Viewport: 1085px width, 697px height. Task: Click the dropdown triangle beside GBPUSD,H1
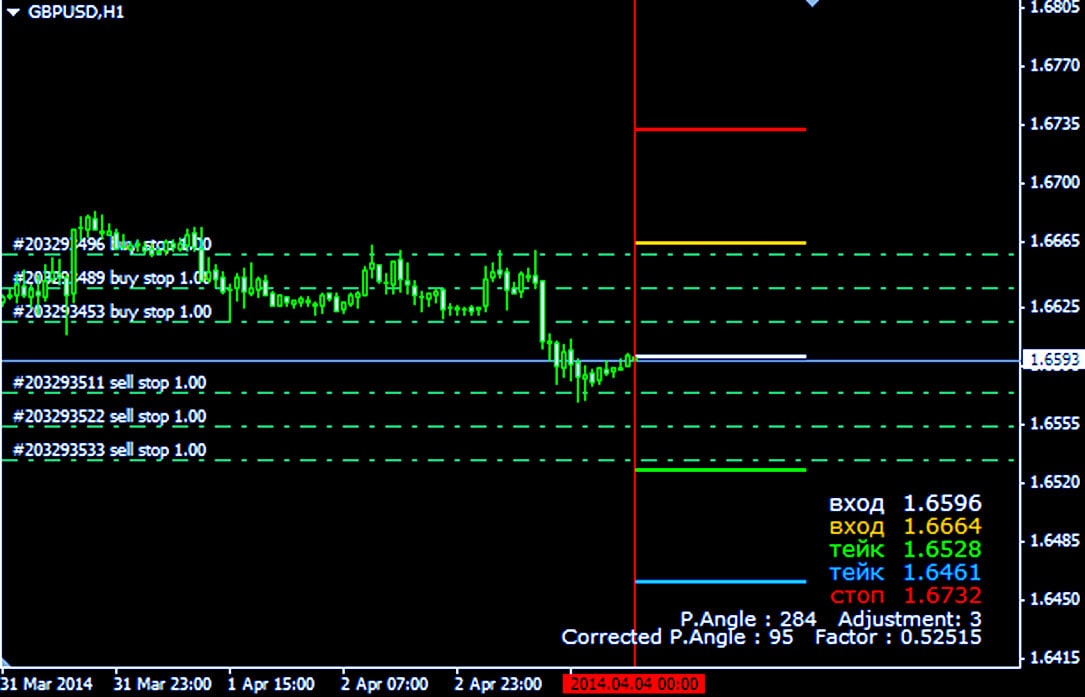(13, 11)
